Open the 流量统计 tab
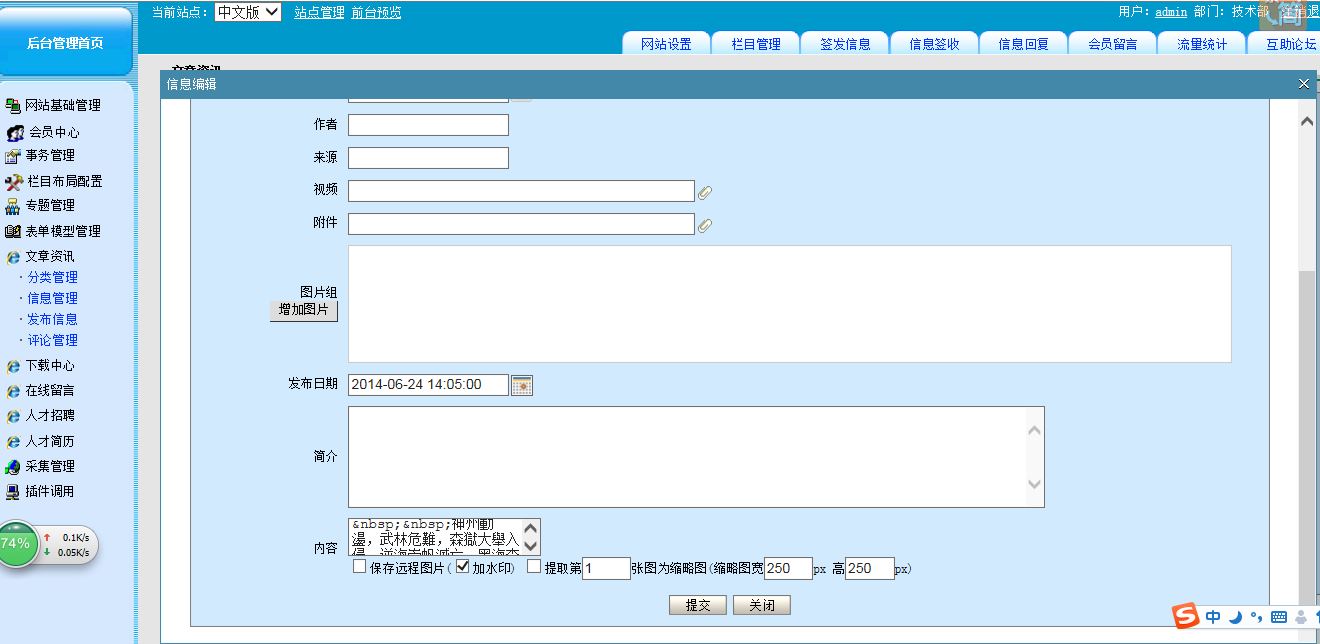 pos(1201,44)
